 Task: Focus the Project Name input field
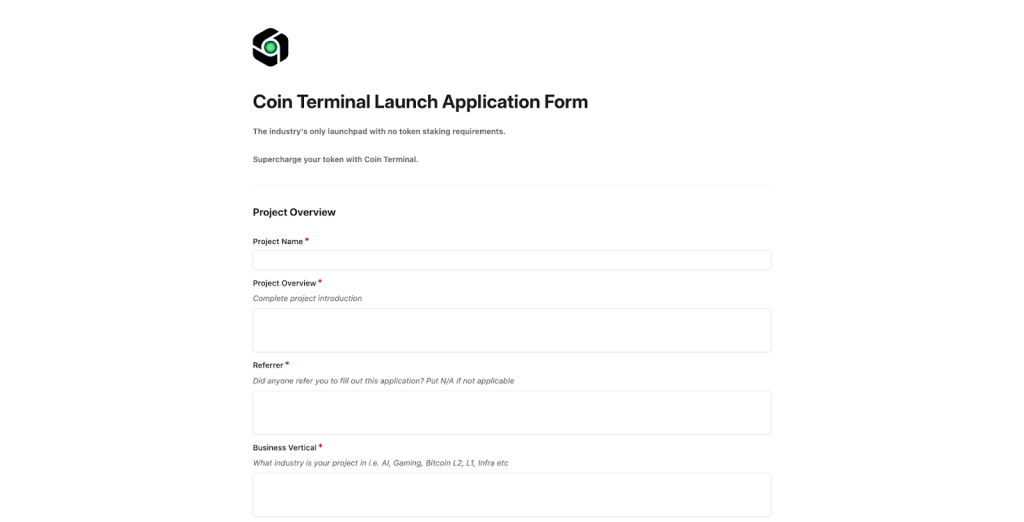point(511,260)
